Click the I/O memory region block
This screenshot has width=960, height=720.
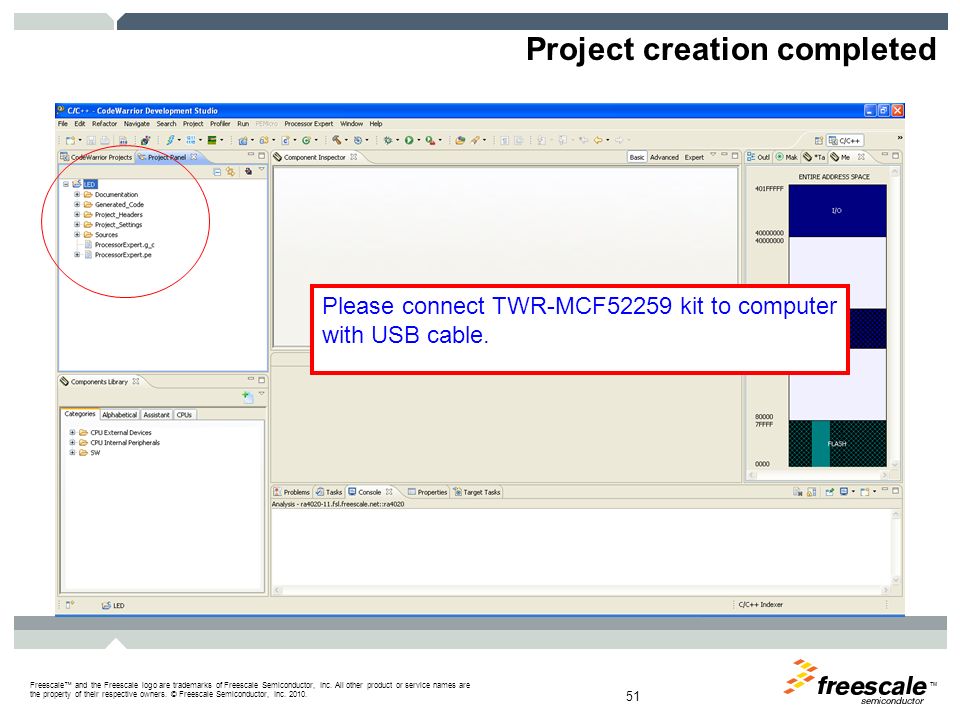click(837, 211)
